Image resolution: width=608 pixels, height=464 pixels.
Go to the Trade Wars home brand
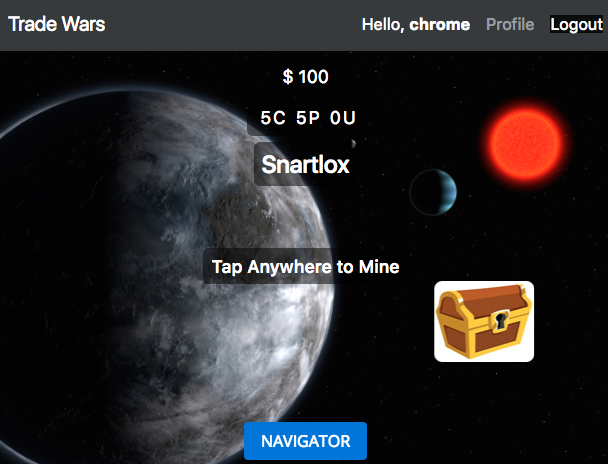coord(57,24)
